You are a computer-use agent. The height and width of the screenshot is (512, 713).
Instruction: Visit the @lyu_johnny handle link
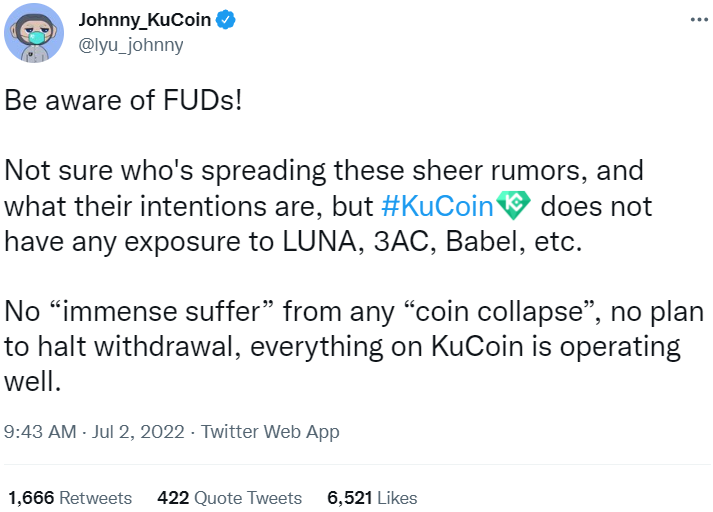tap(131, 45)
